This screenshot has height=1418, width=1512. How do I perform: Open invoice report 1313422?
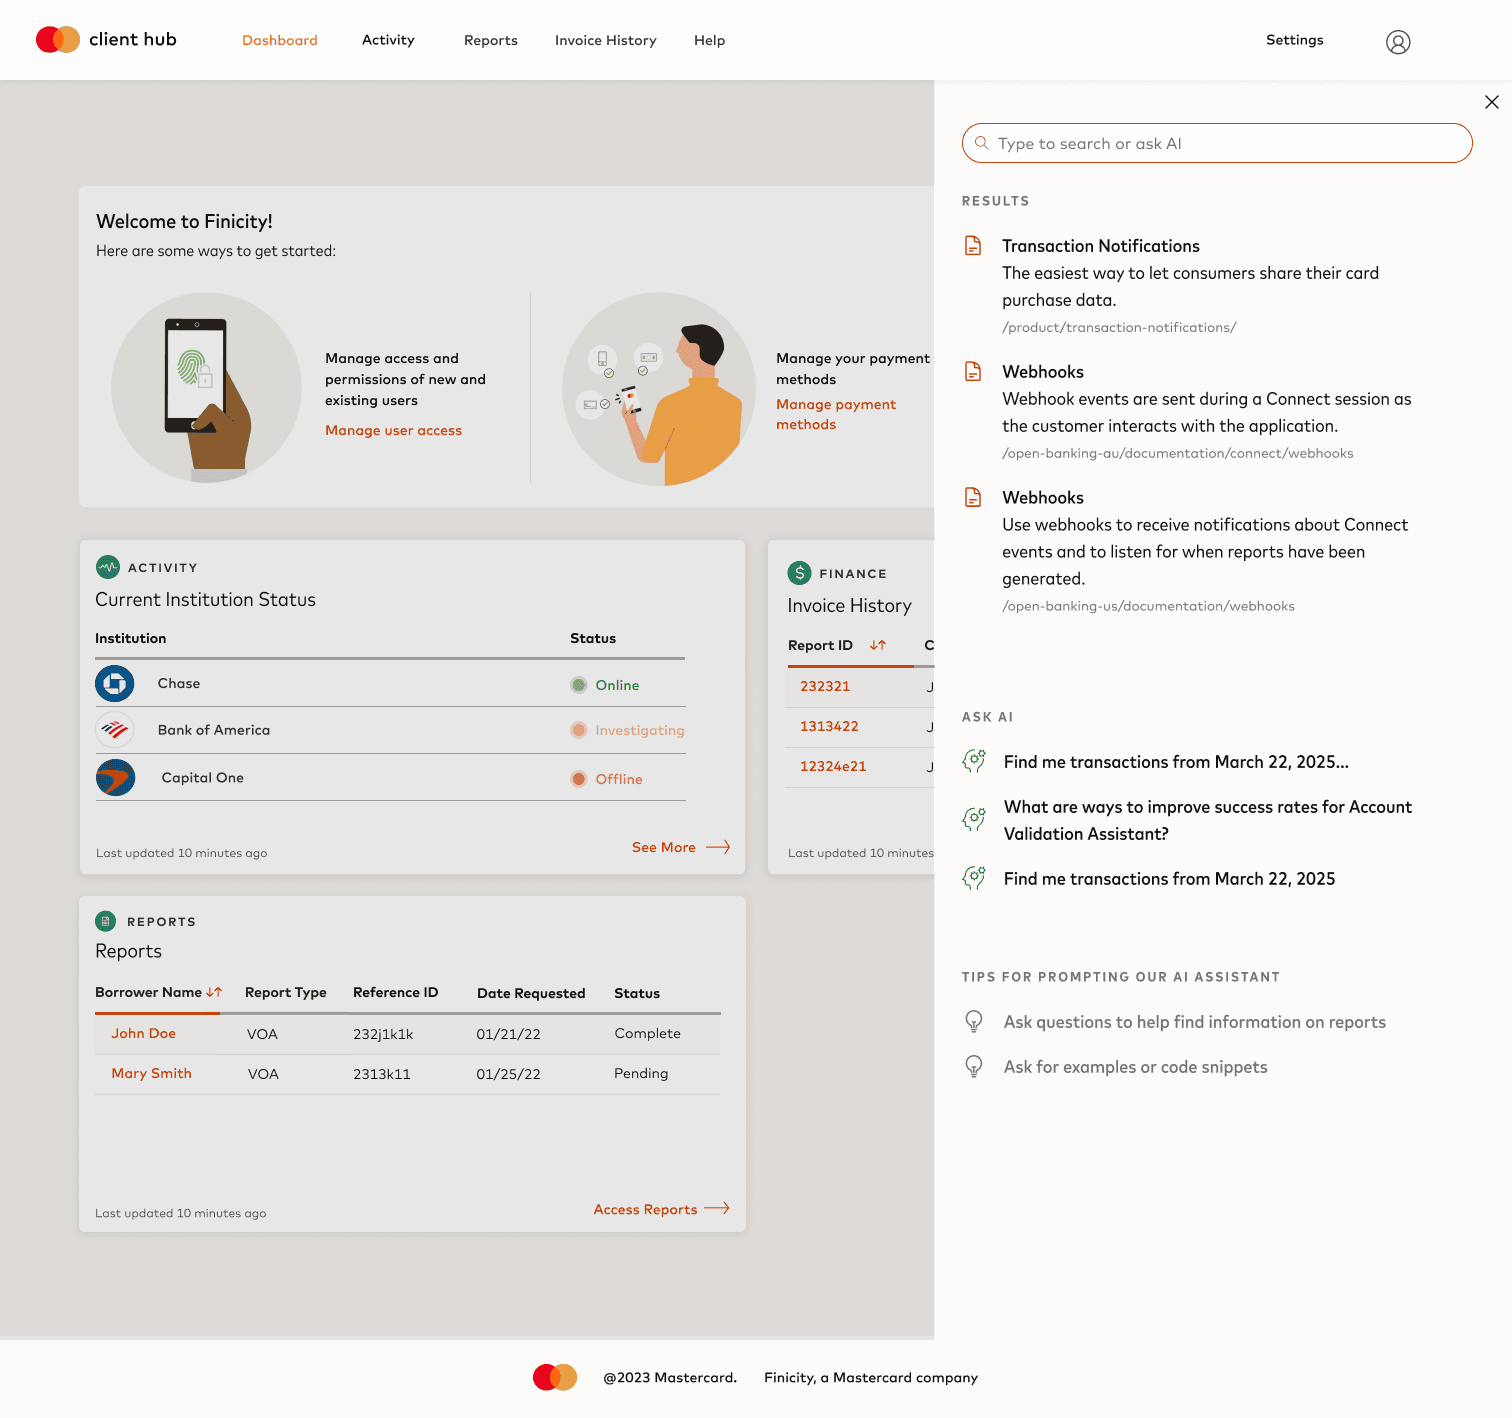[x=829, y=726]
